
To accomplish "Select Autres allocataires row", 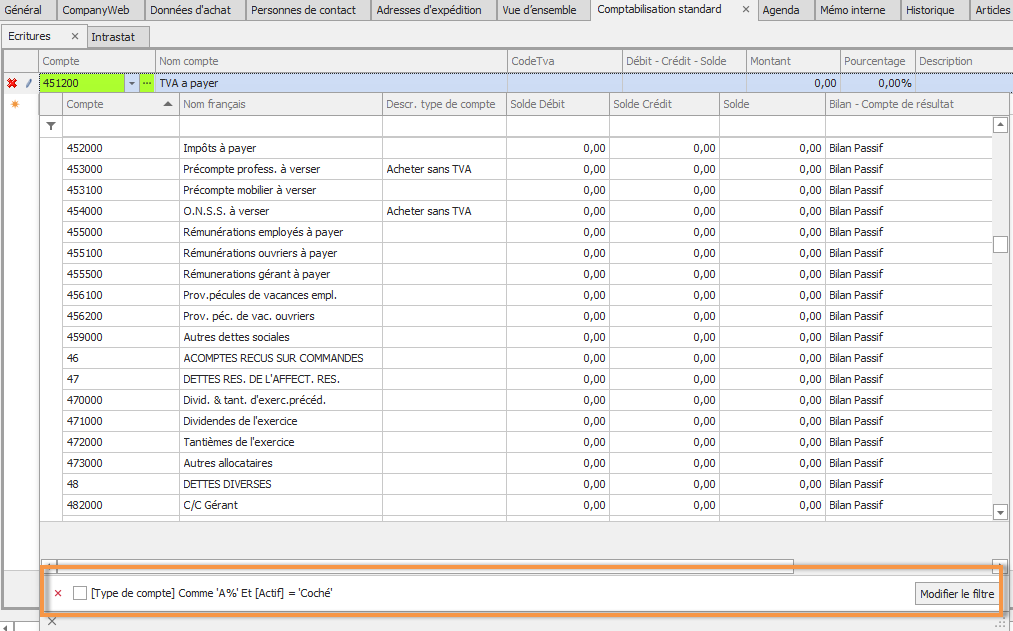I will coord(527,463).
